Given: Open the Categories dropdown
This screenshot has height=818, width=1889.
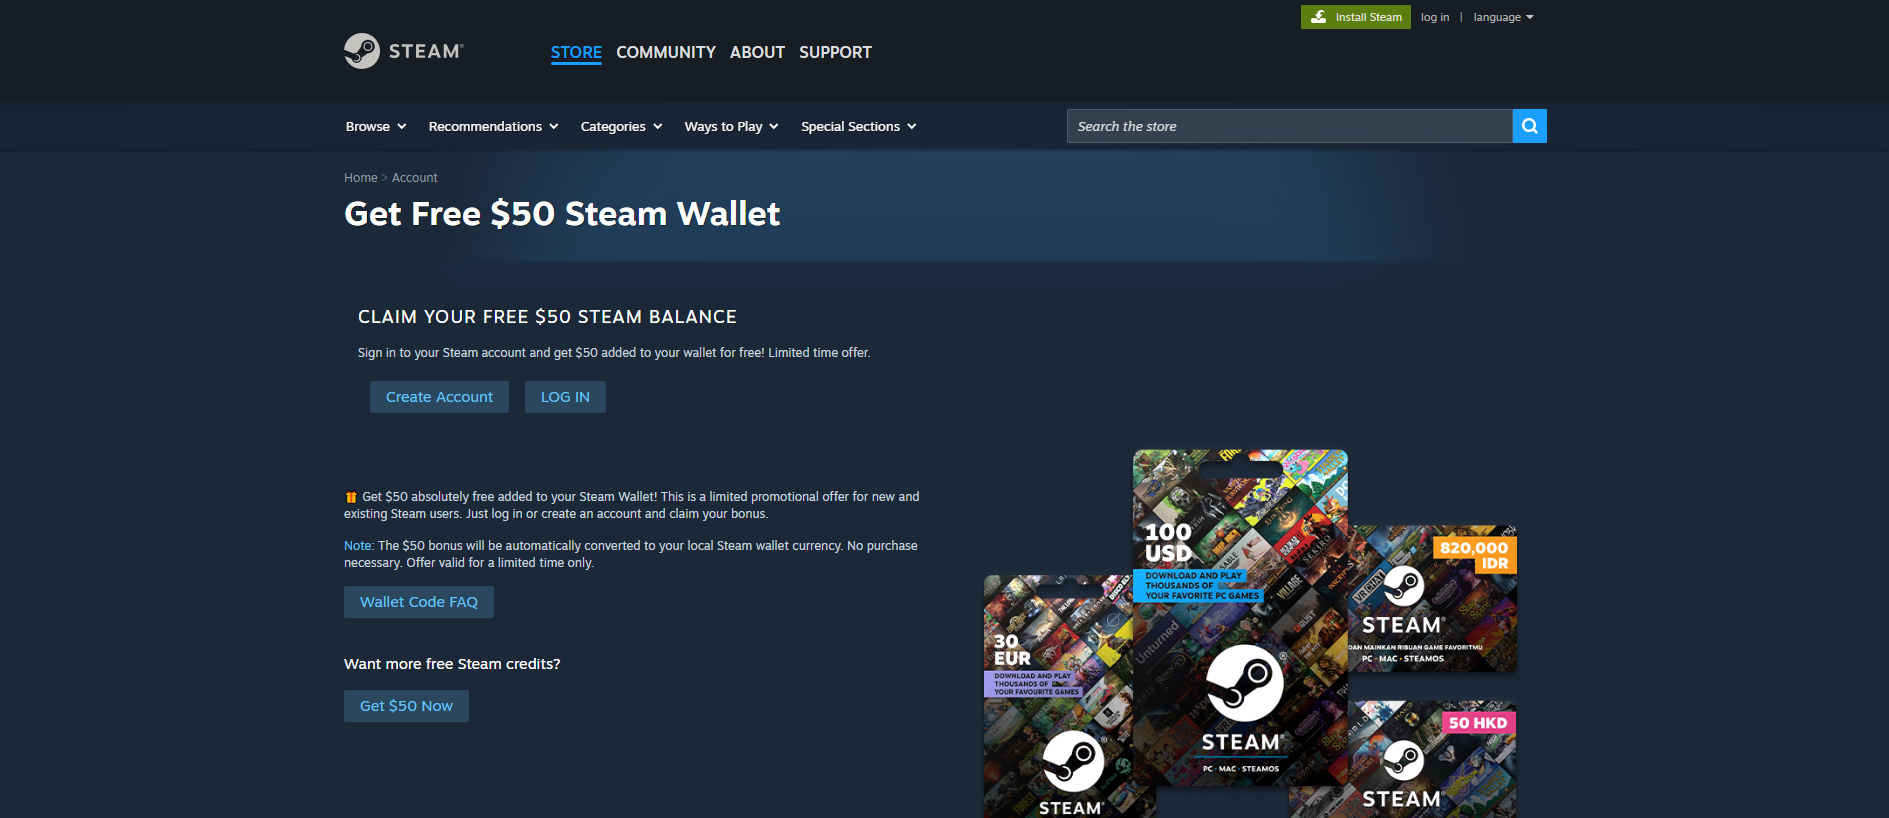Looking at the screenshot, I should [x=621, y=126].
